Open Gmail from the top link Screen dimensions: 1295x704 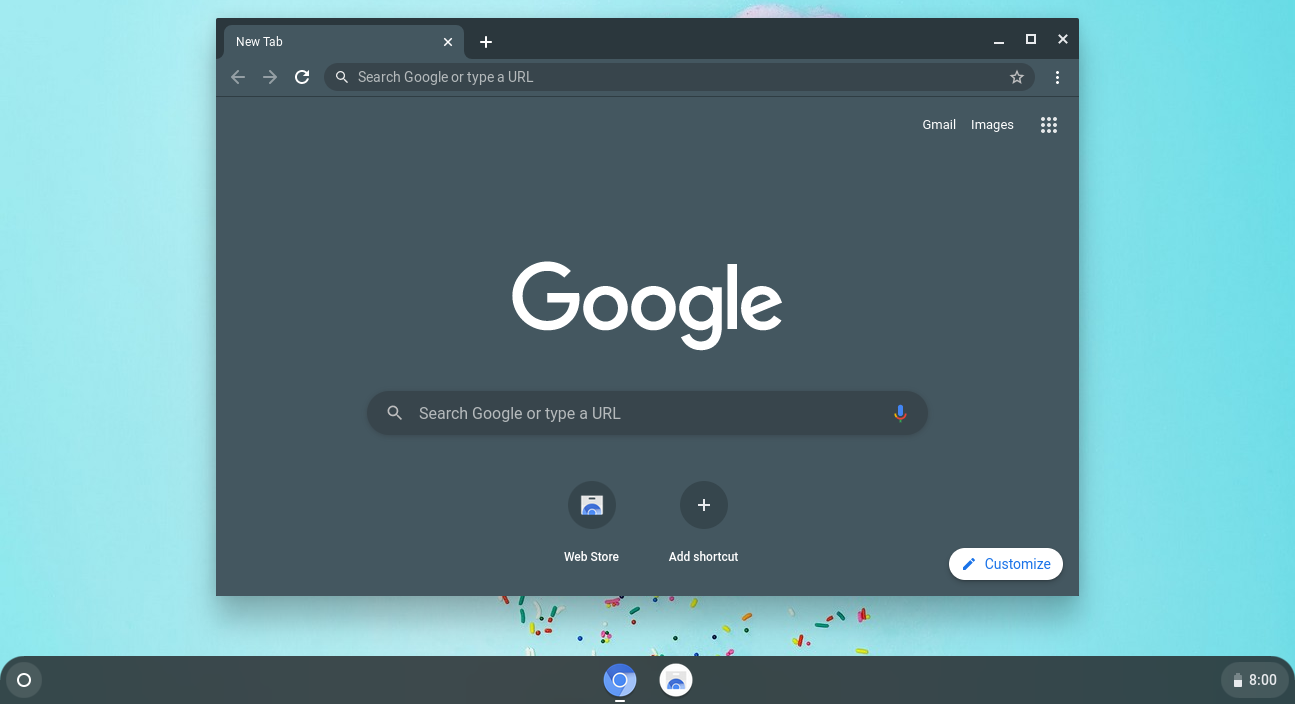[x=938, y=124]
